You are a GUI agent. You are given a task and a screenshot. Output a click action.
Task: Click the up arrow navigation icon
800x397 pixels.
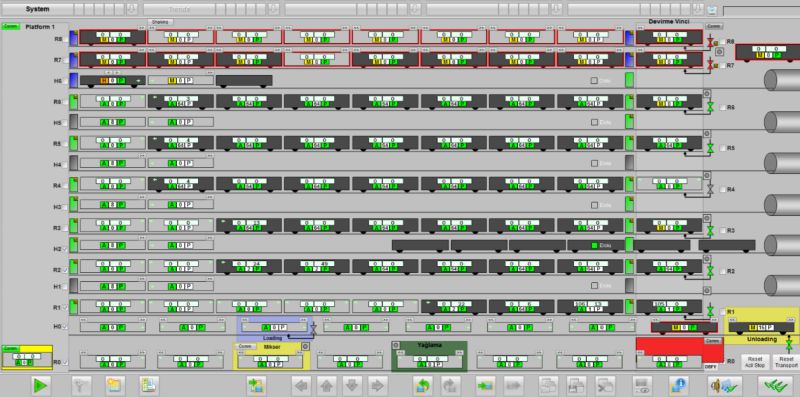click(x=327, y=385)
